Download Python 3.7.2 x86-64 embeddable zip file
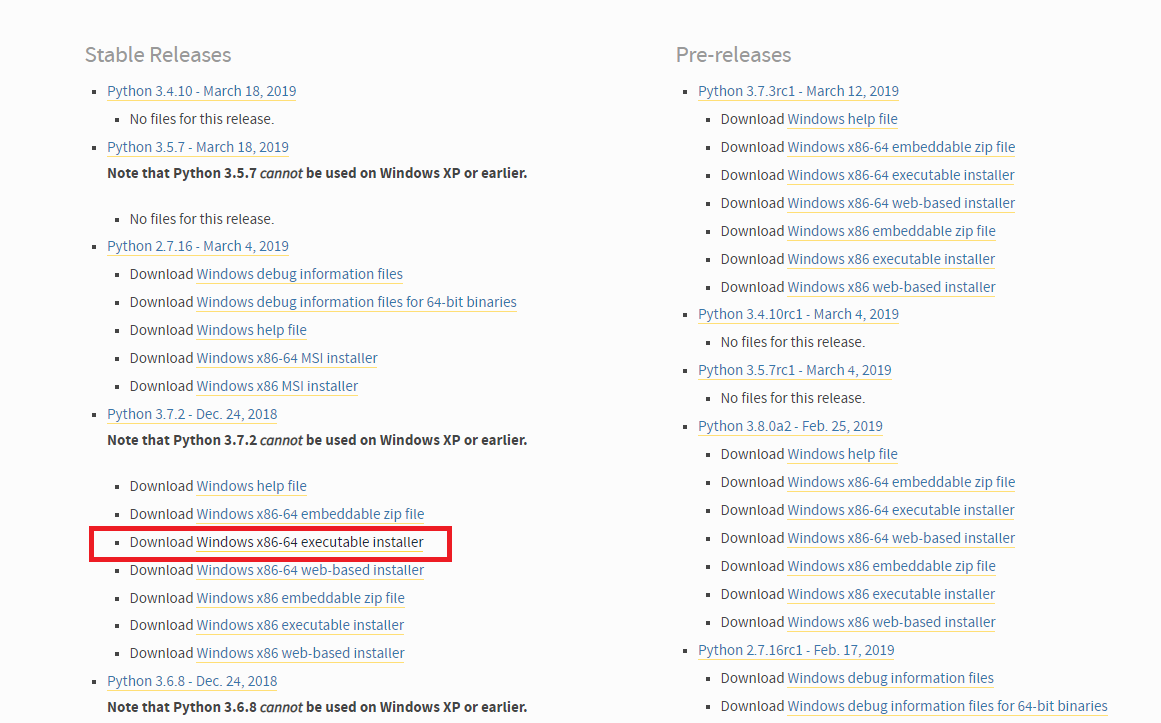 click(310, 514)
